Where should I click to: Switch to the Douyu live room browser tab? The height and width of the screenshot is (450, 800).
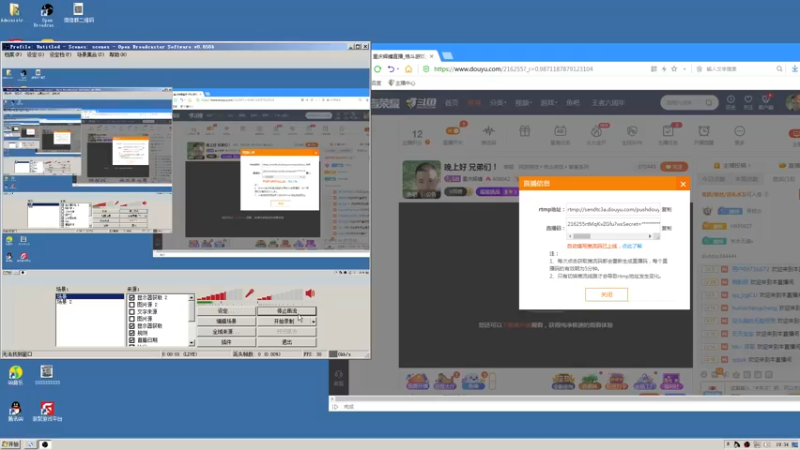(x=401, y=56)
